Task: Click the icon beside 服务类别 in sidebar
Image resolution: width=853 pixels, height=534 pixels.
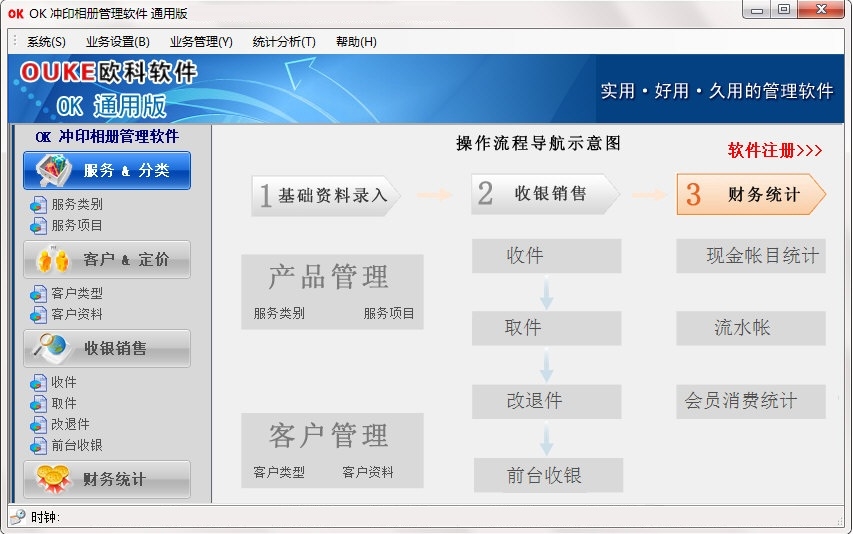Action: point(38,205)
